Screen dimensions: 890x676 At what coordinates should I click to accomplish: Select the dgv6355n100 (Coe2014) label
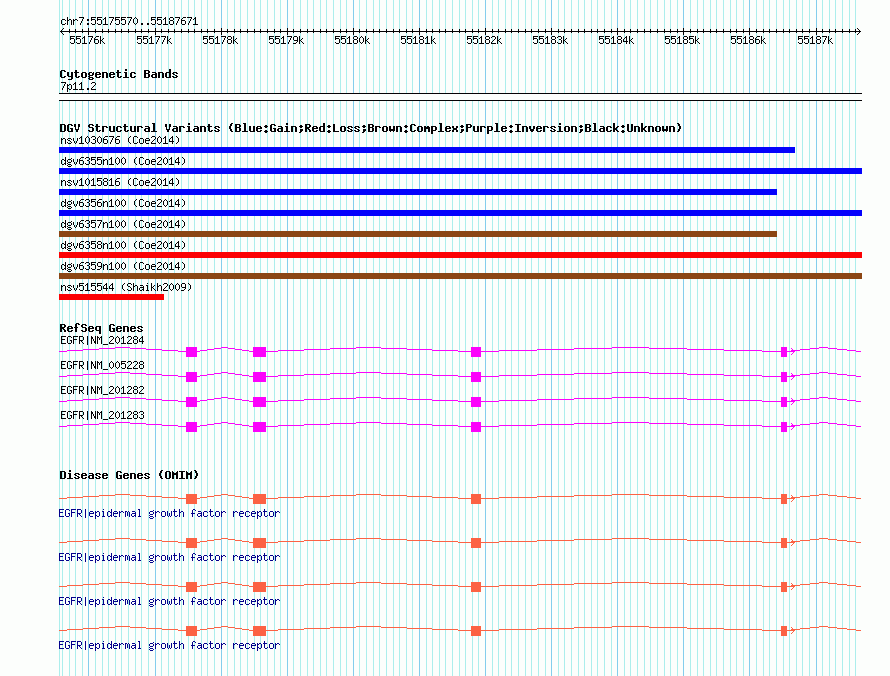(123, 161)
